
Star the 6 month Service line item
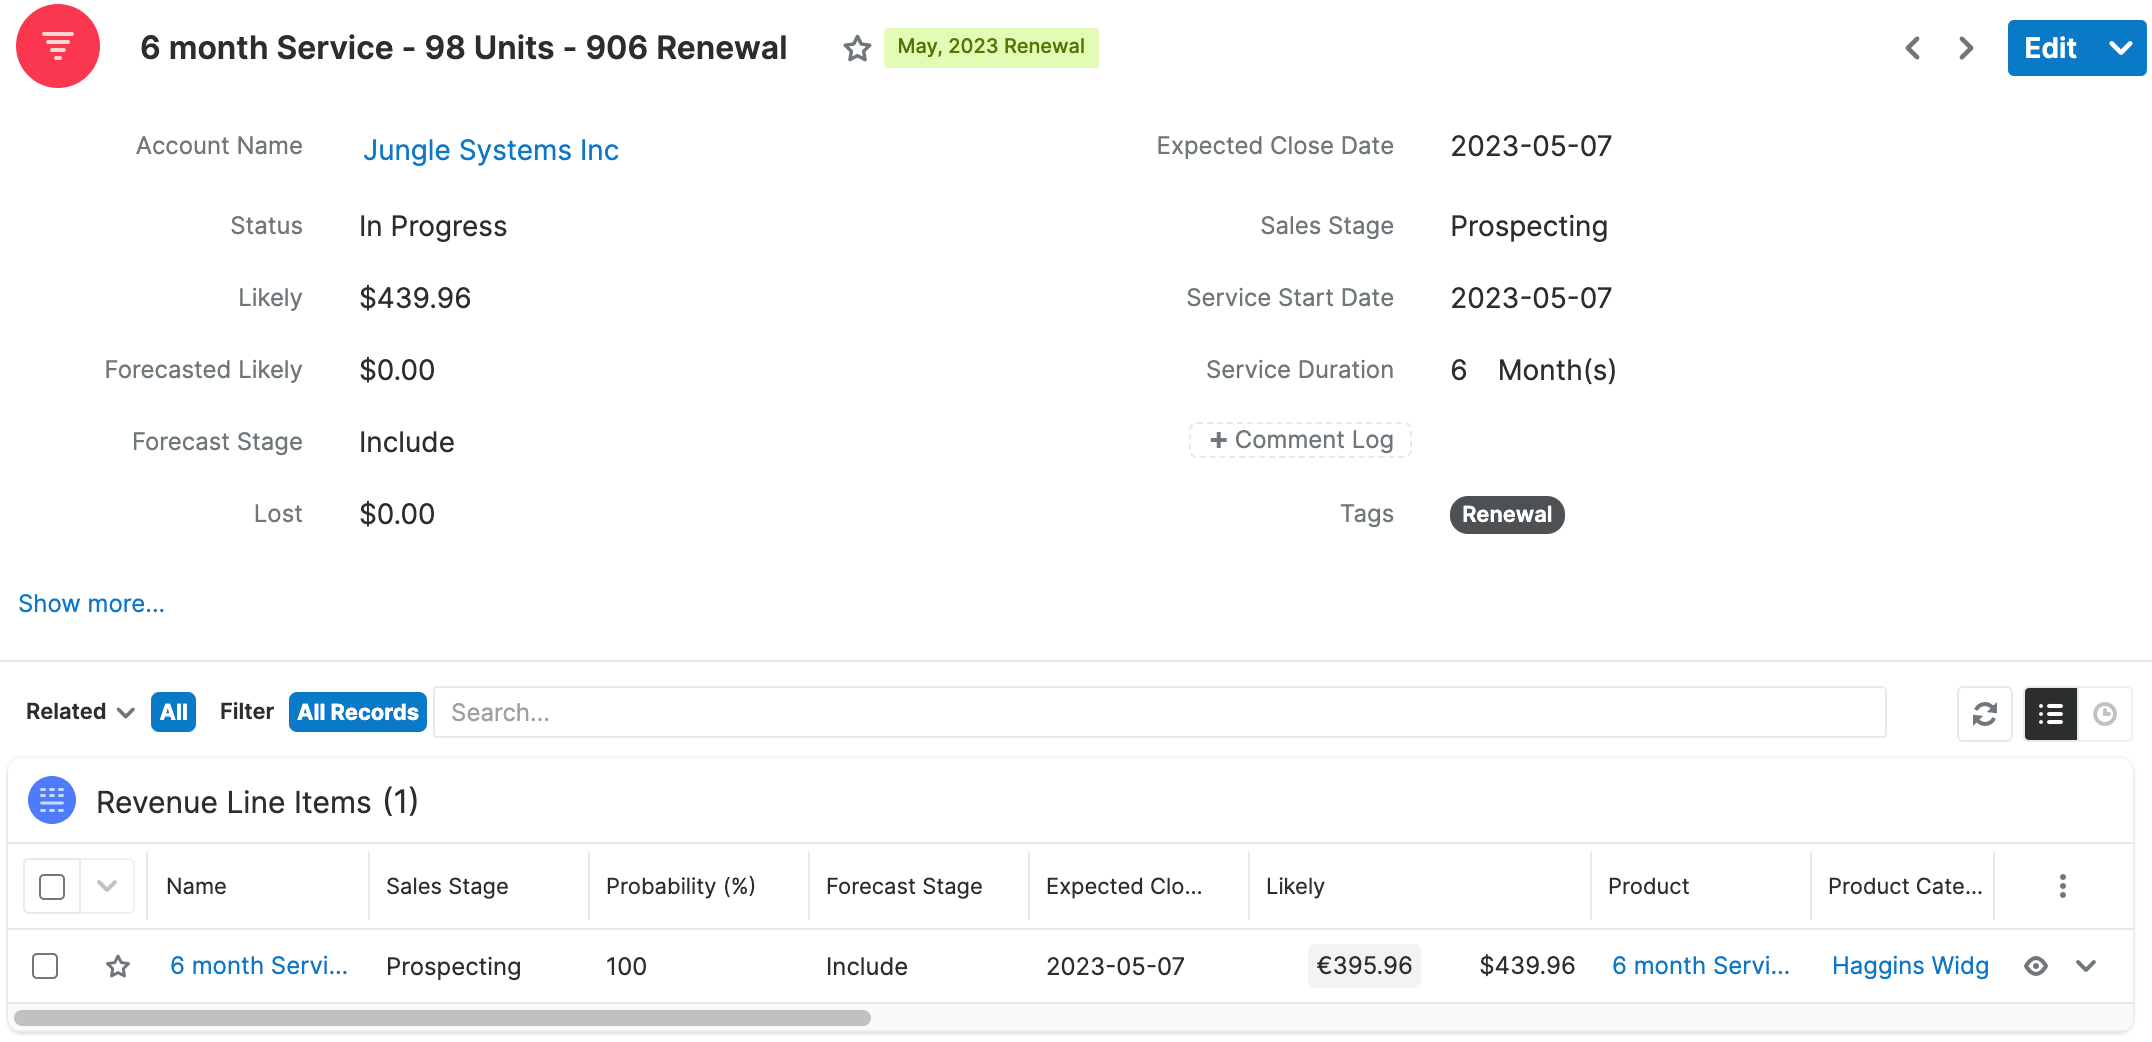pos(118,966)
